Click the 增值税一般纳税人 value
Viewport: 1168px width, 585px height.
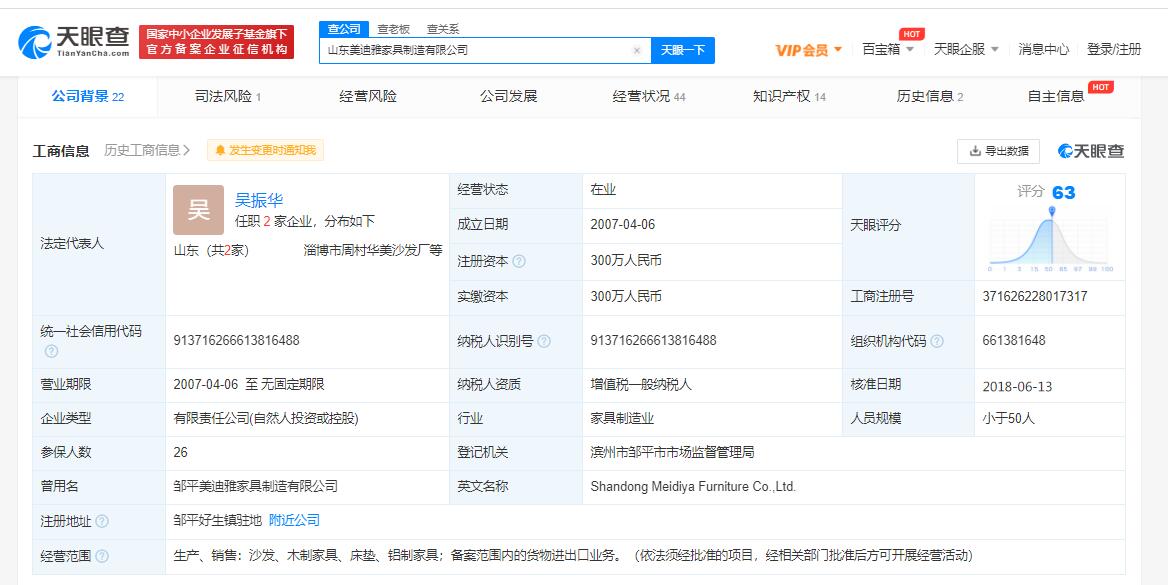[x=641, y=385]
